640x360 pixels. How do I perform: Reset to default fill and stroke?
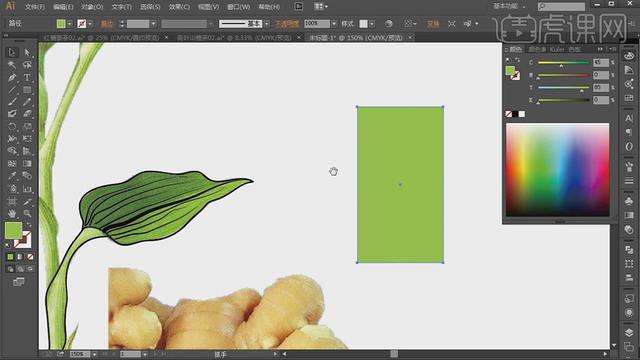pos(7,245)
